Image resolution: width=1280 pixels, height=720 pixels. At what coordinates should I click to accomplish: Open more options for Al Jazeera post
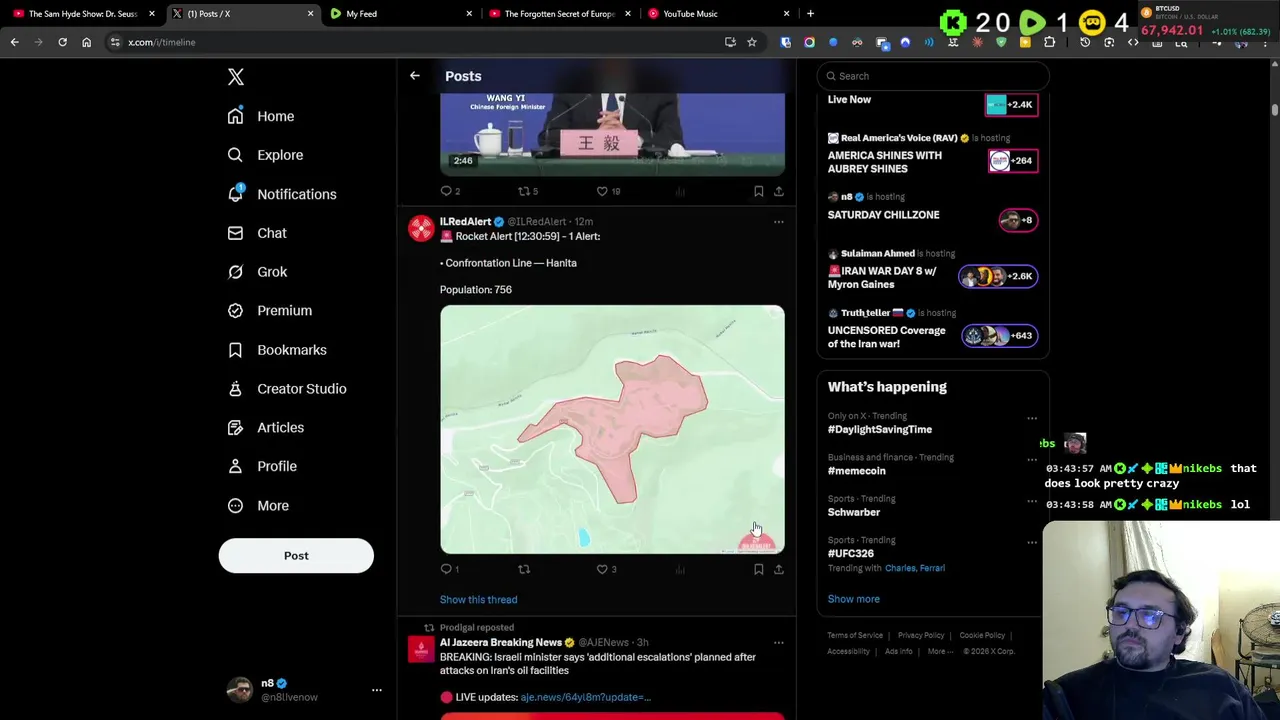[779, 643]
